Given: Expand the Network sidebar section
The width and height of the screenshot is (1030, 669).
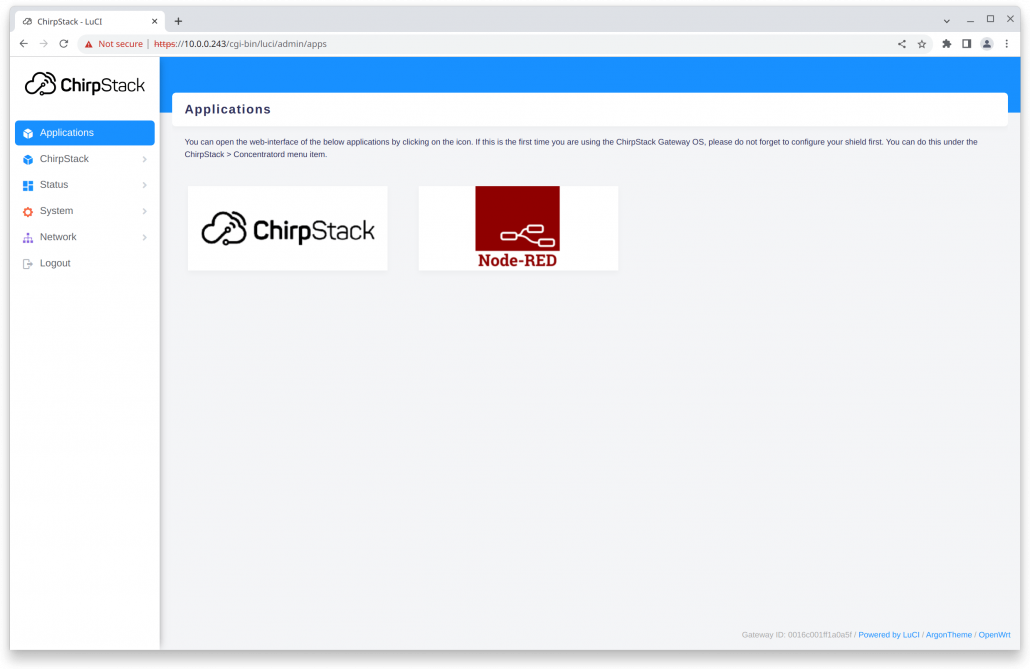Looking at the screenshot, I should (x=145, y=237).
